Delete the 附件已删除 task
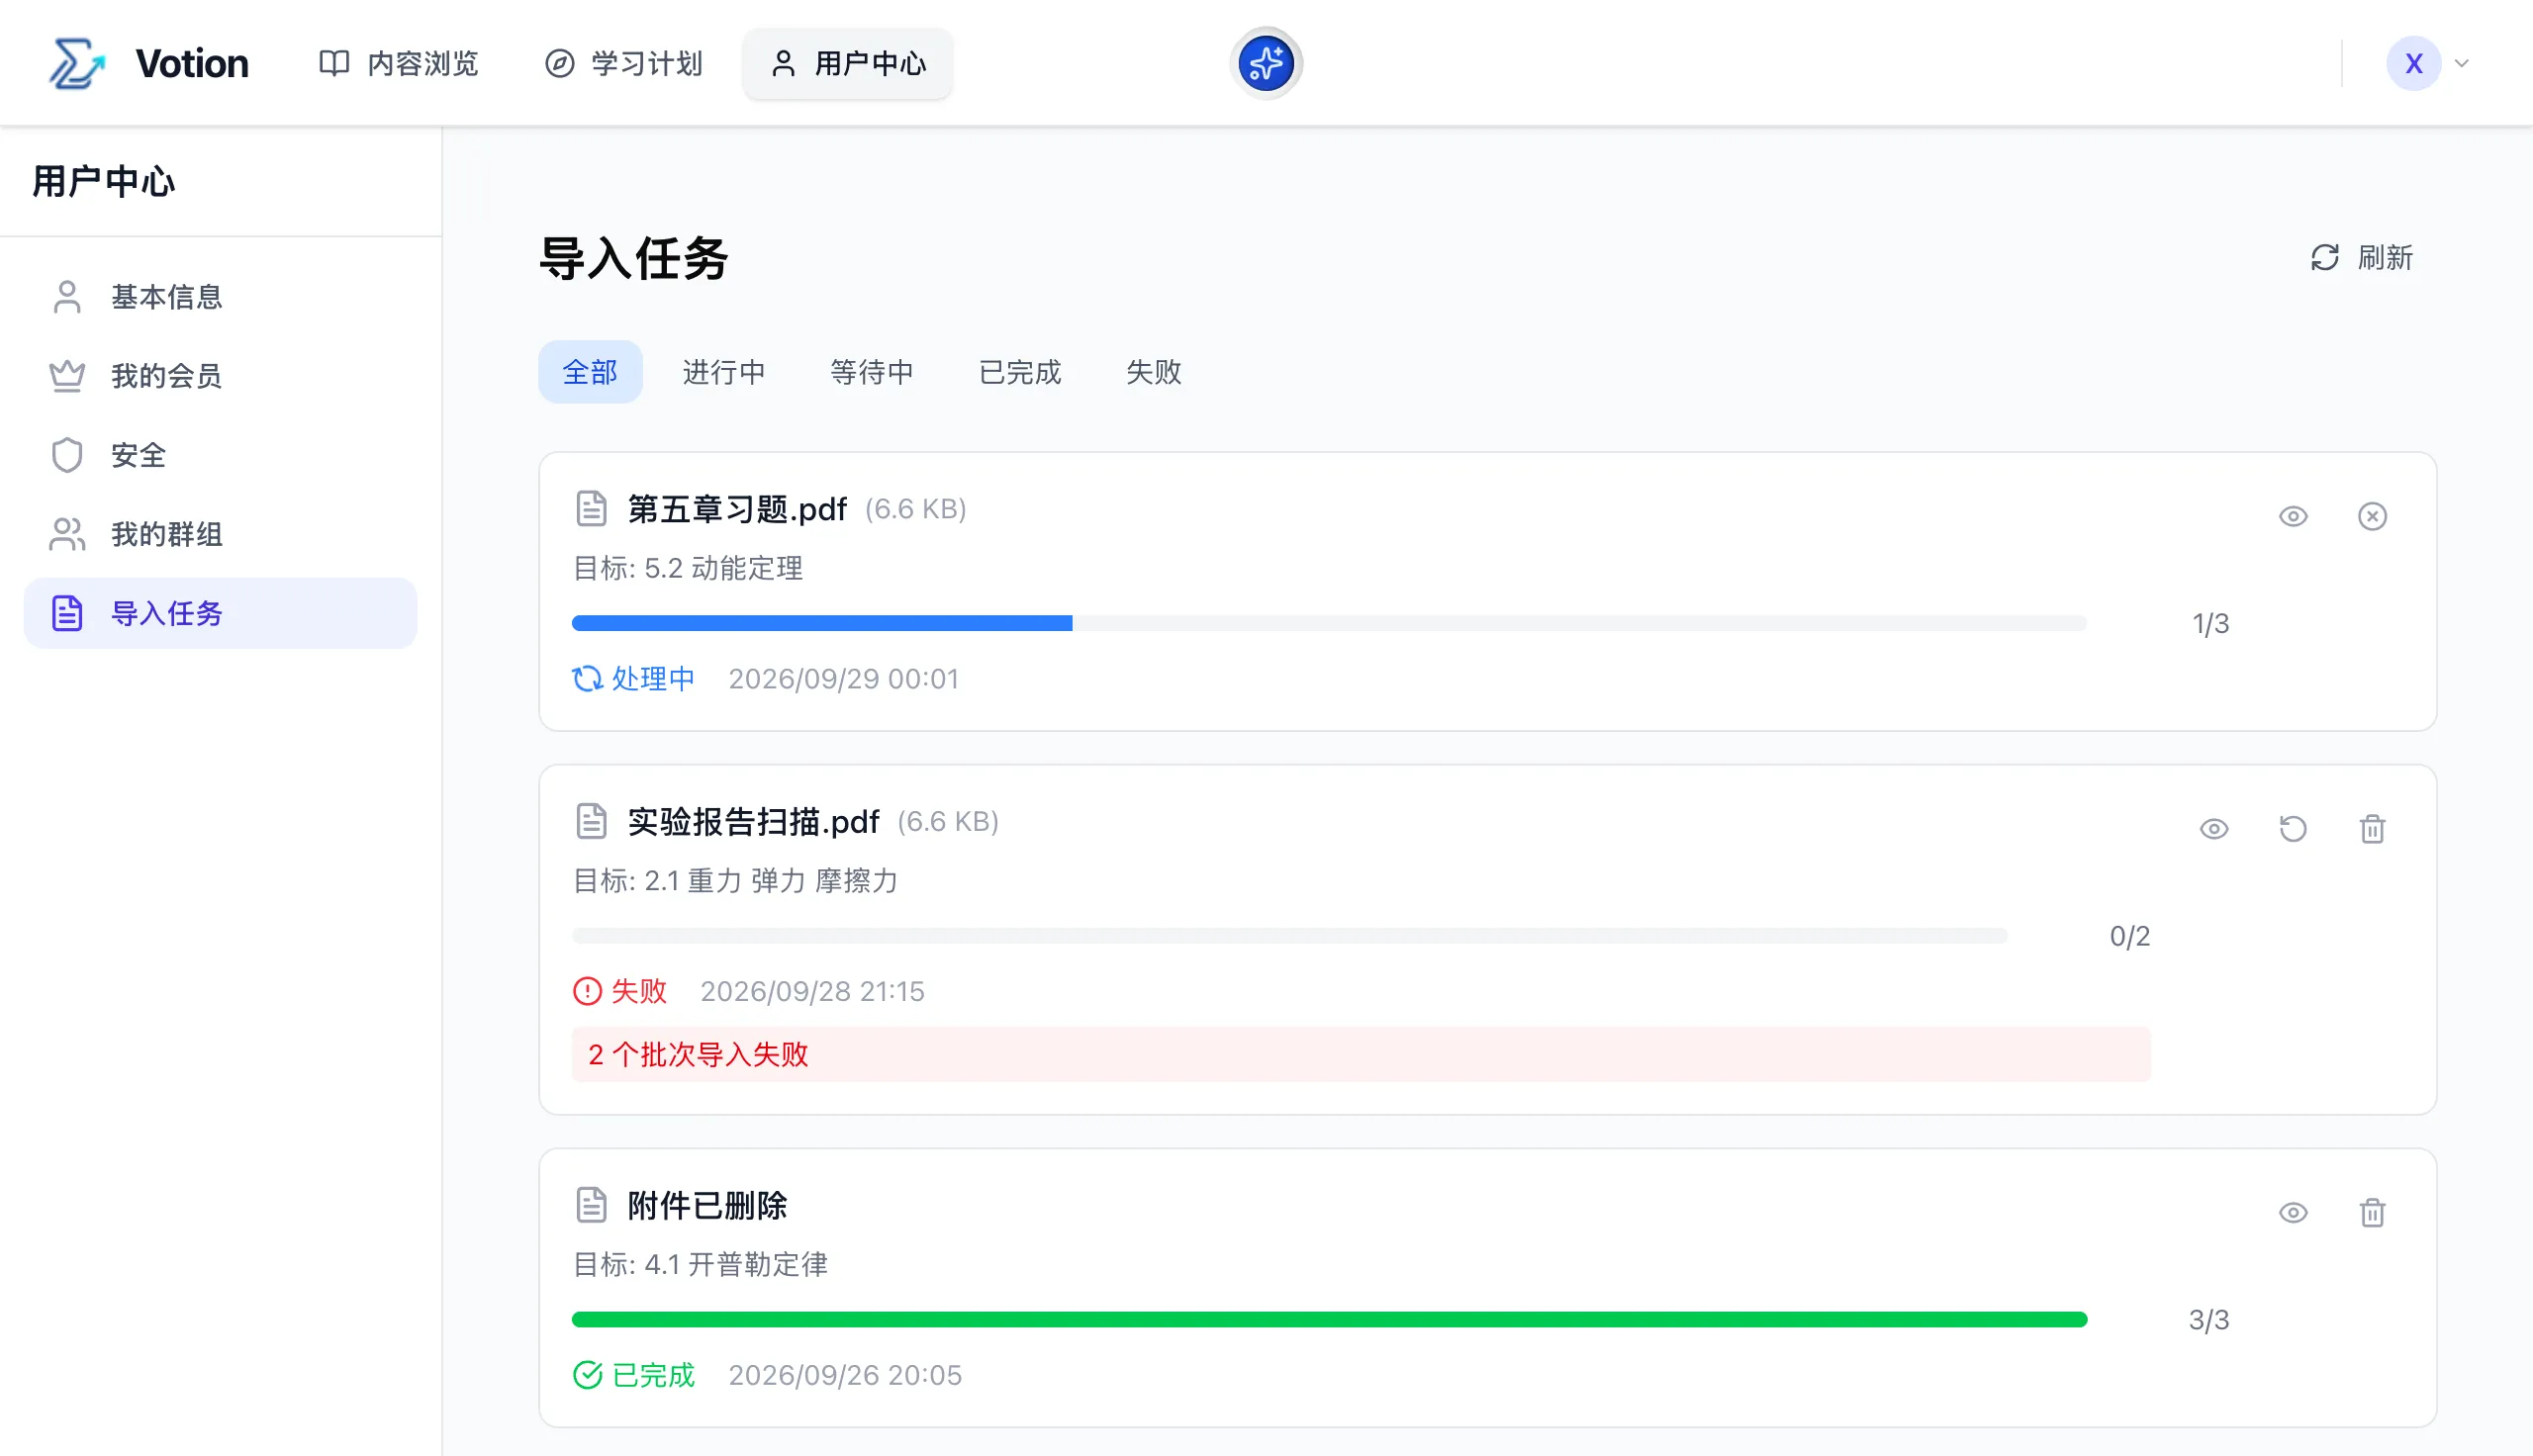Viewport: 2533px width, 1456px height. pos(2372,1213)
